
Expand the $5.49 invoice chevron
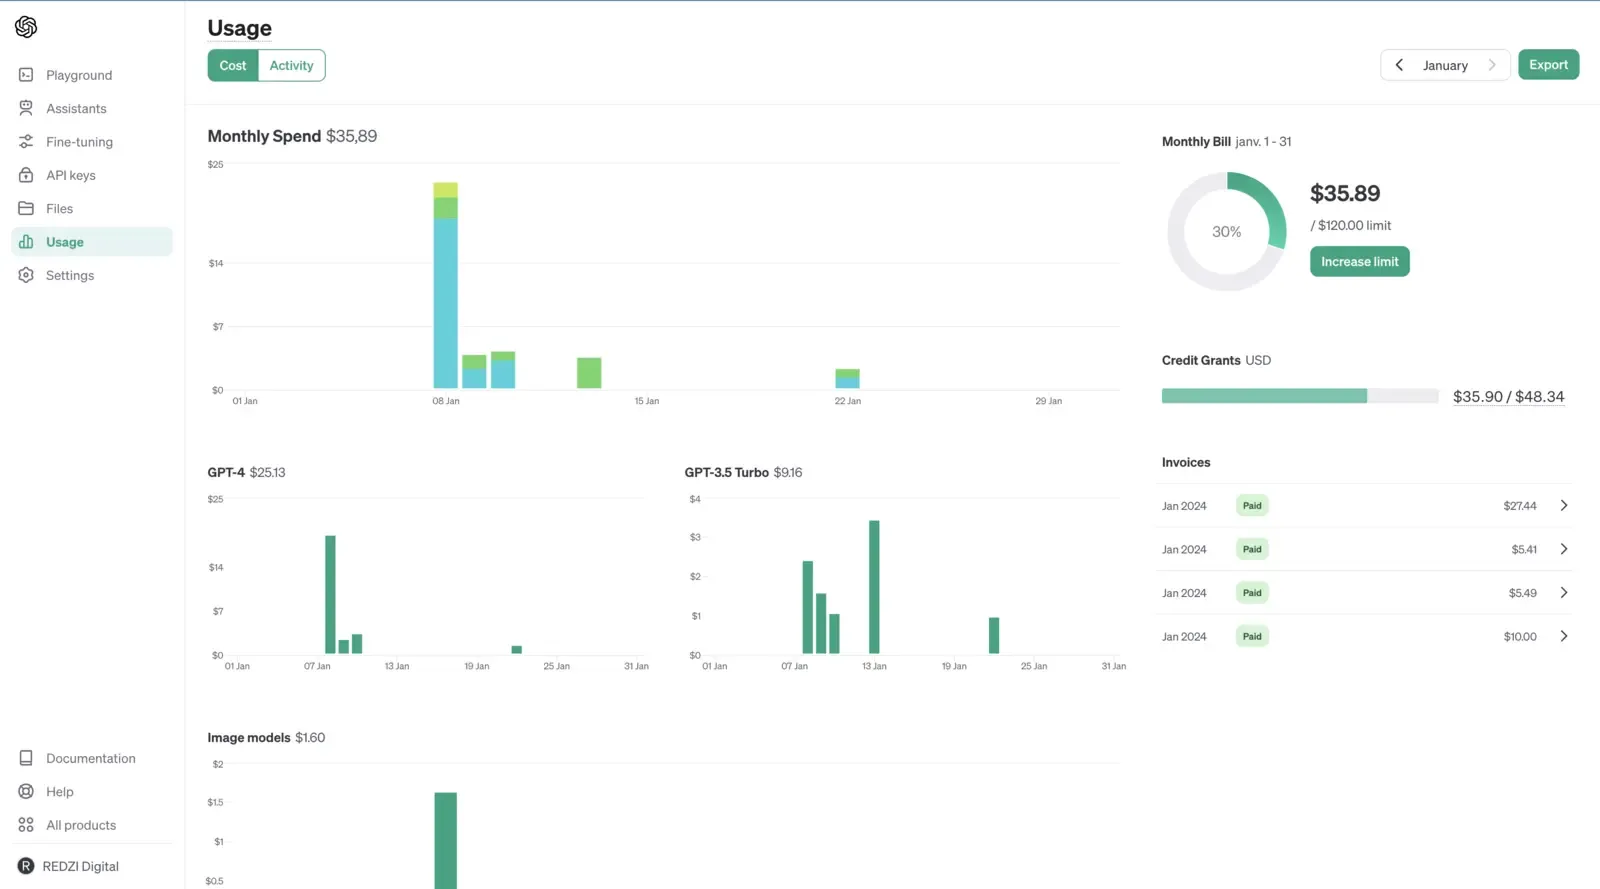(1564, 593)
